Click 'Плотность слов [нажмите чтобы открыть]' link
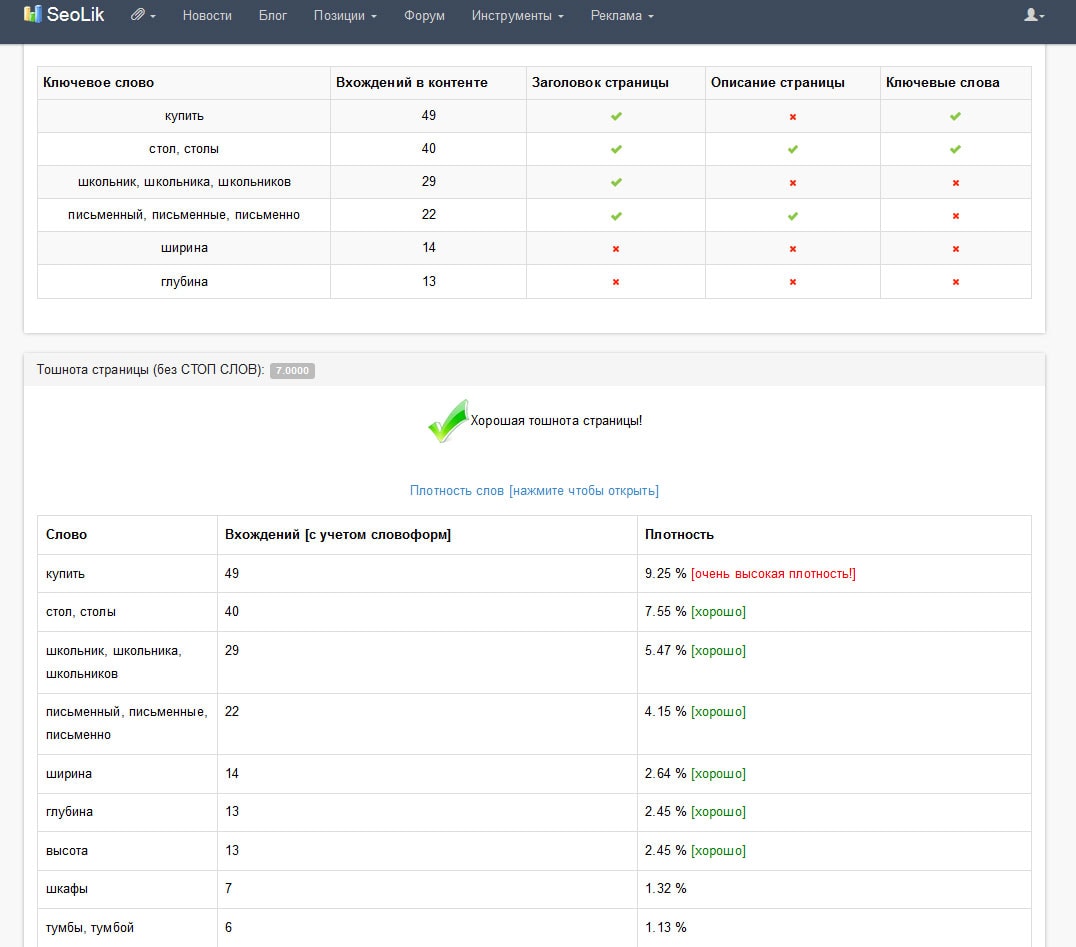The image size is (1076, 947). (x=534, y=491)
